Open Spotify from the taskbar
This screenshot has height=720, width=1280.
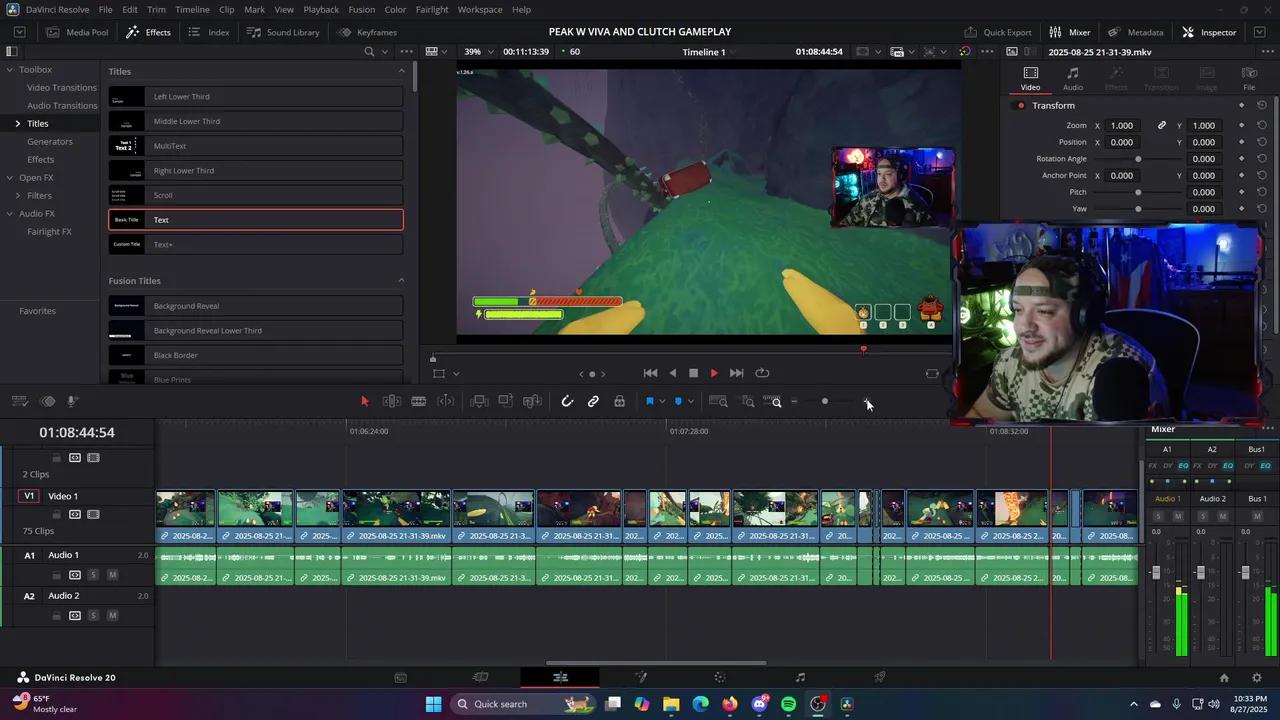pos(788,704)
